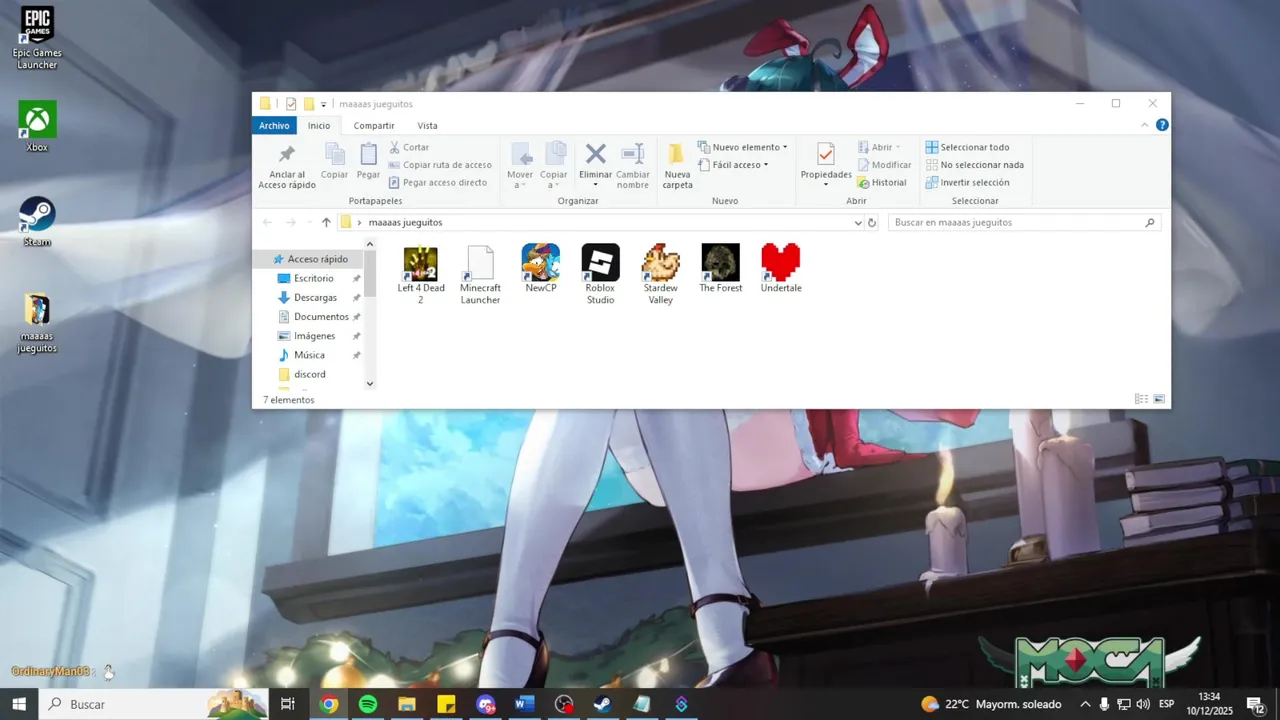Image resolution: width=1280 pixels, height=720 pixels.
Task: Switch to large icons view toggle
Action: 1159,399
